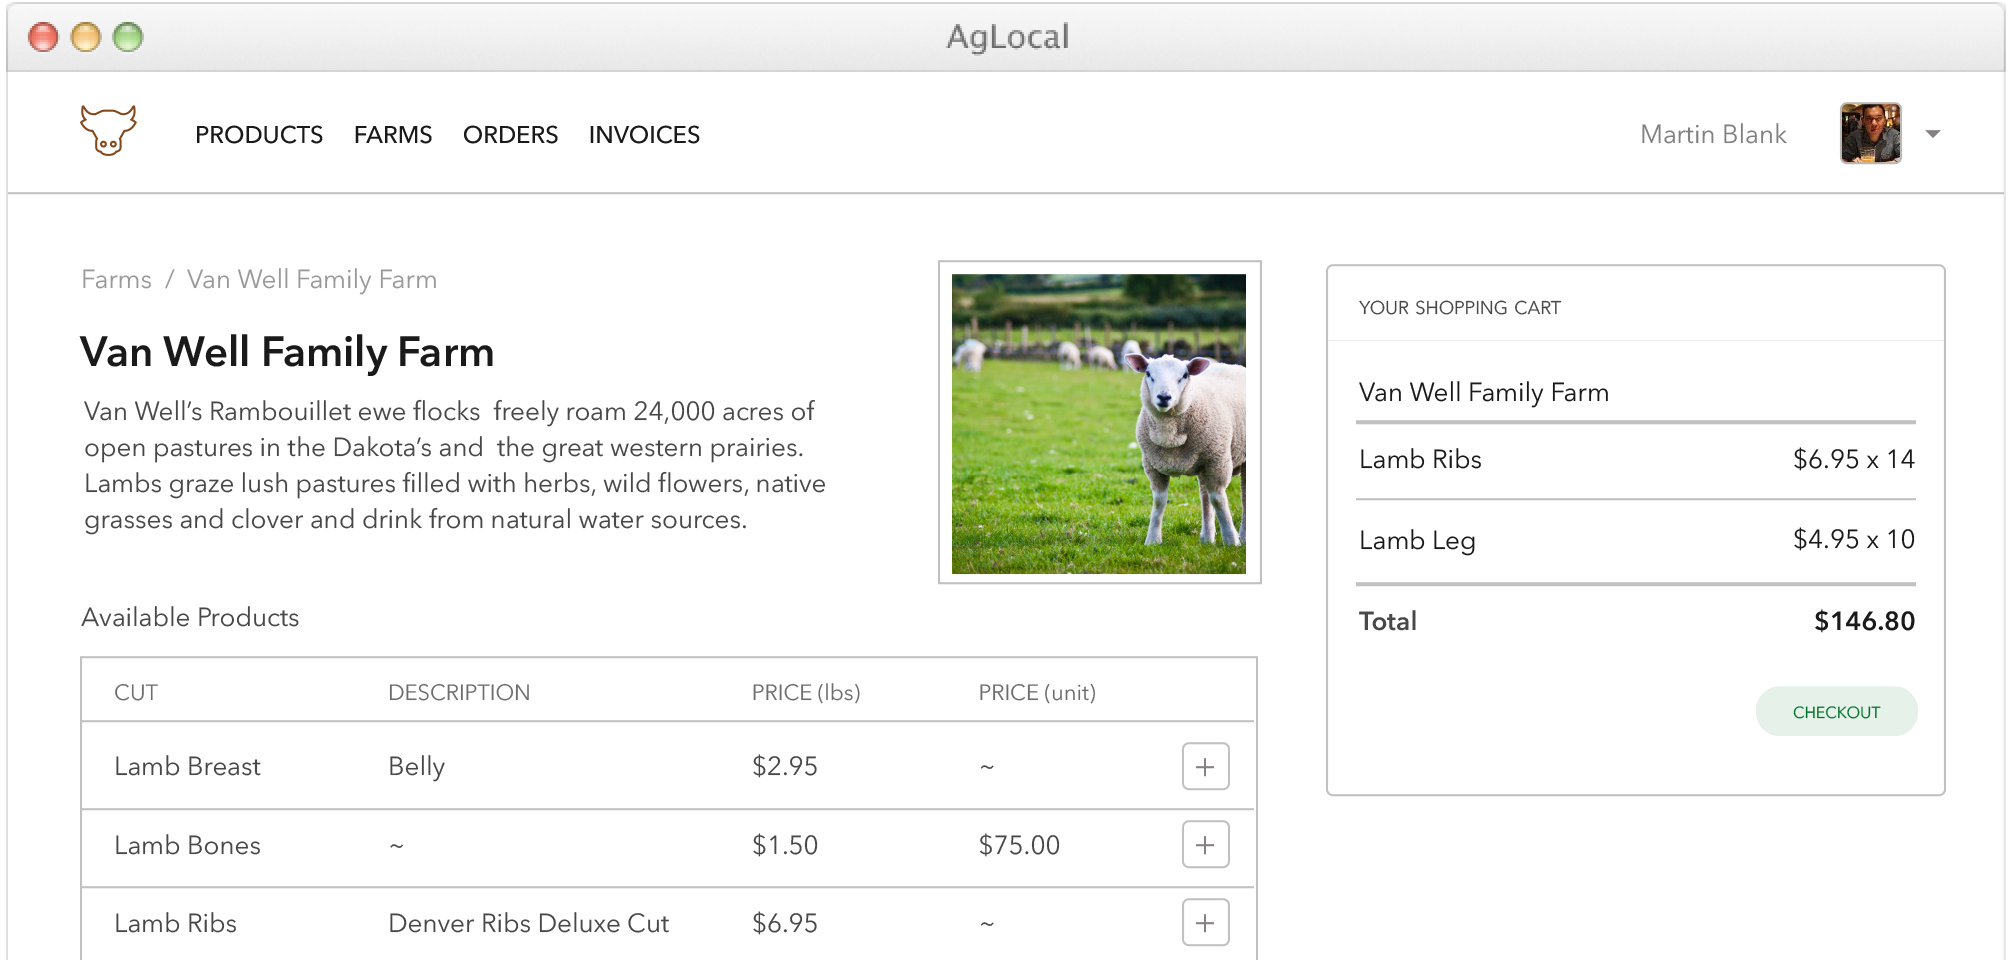Viewport: 2012px width, 960px height.
Task: Open Martin Blank's profile avatar
Action: [1870, 133]
